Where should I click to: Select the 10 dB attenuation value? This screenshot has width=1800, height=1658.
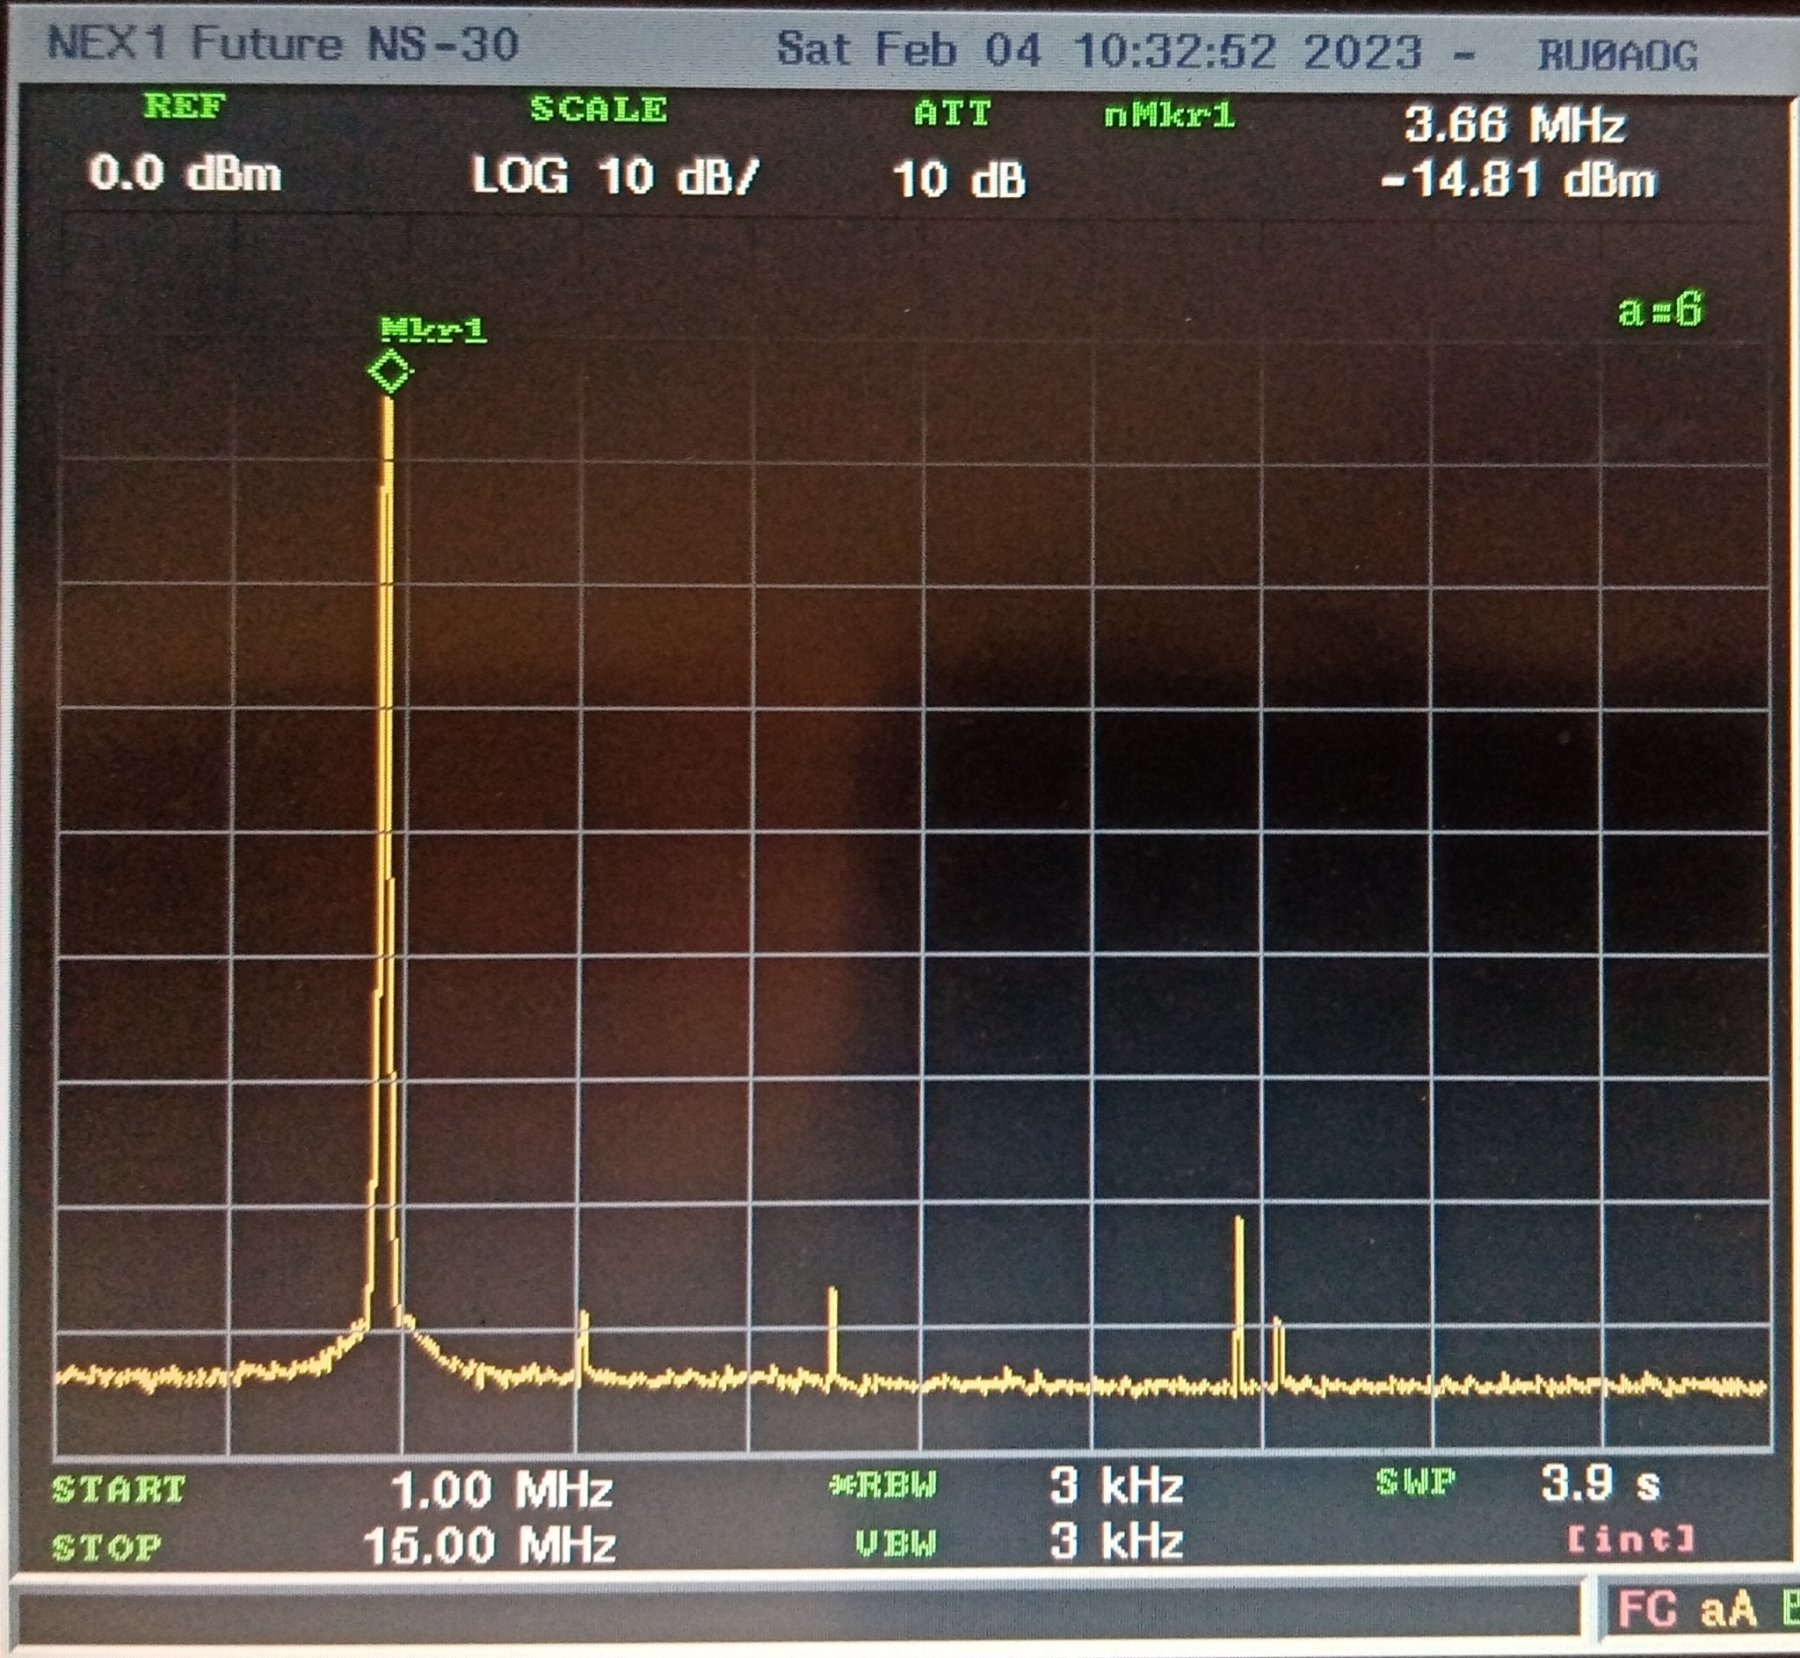click(x=959, y=181)
